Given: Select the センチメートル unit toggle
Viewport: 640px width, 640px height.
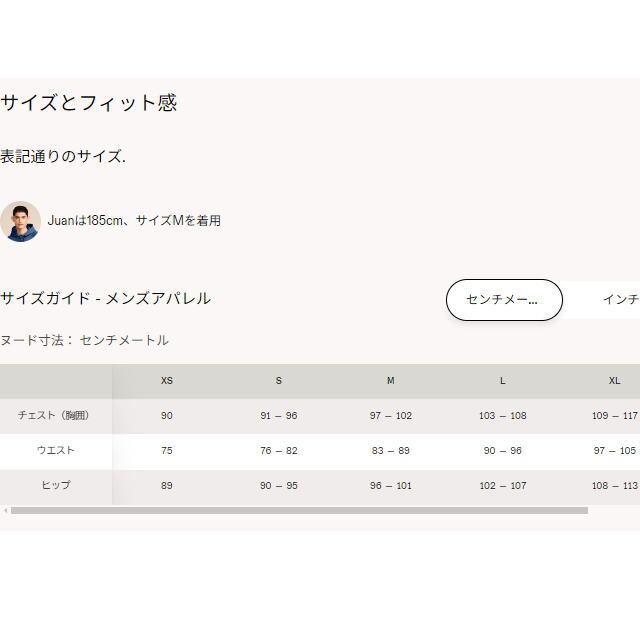Looking at the screenshot, I should click(x=504, y=300).
